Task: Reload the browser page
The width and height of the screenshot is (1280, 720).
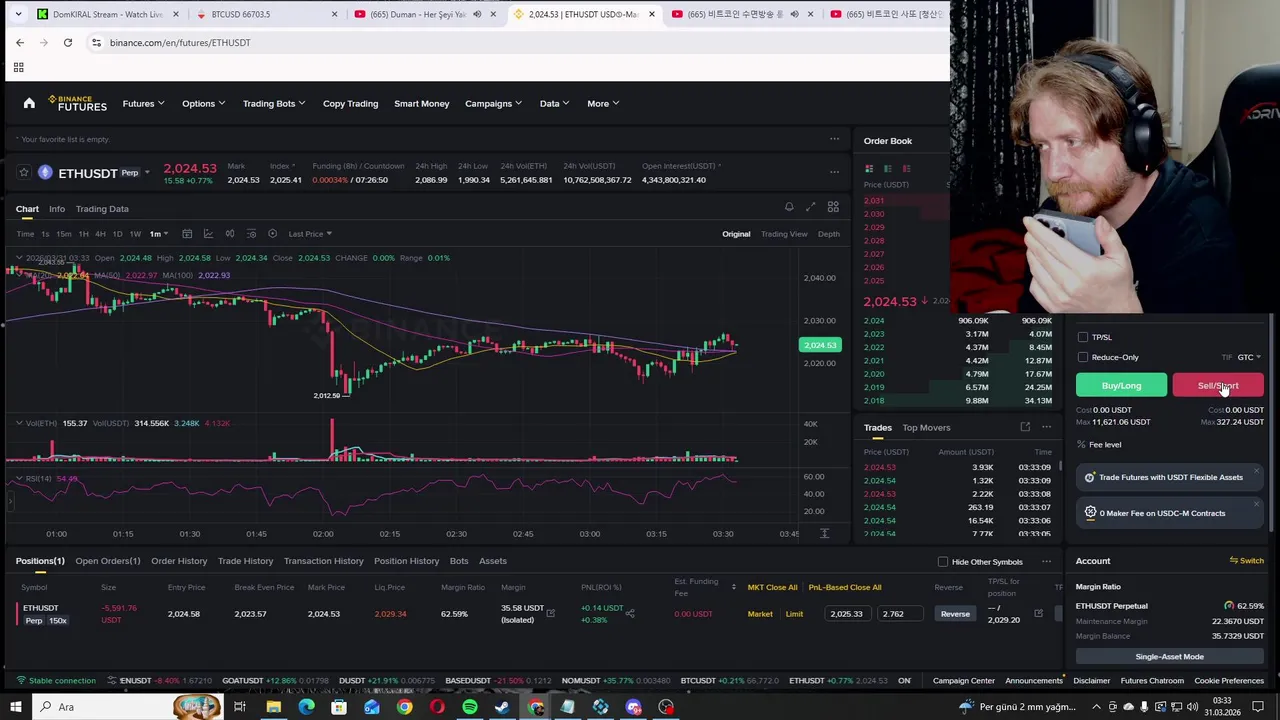Action: click(x=68, y=42)
